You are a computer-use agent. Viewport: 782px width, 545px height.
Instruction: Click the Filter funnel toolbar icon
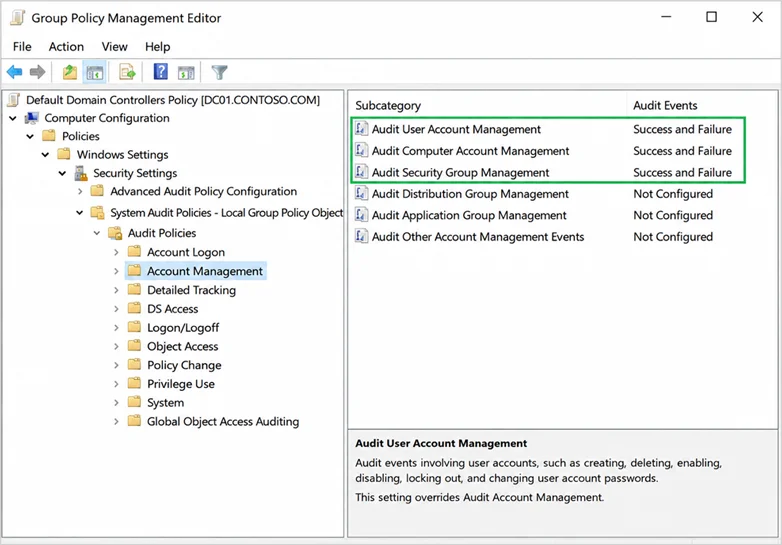[219, 72]
